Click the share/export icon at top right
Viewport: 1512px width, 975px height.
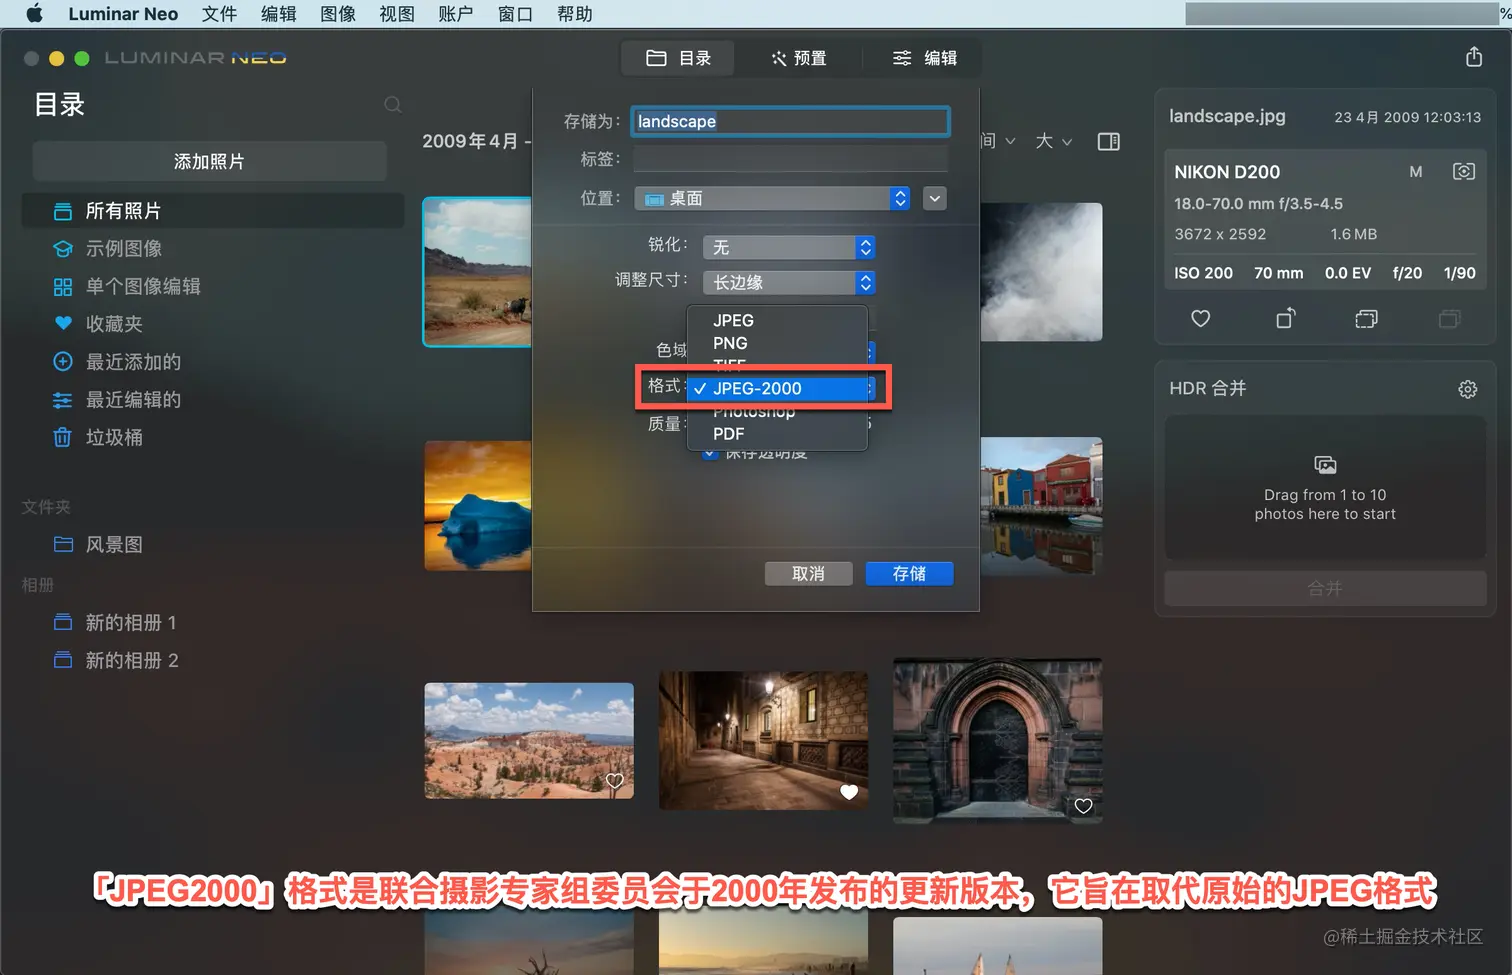1474,57
